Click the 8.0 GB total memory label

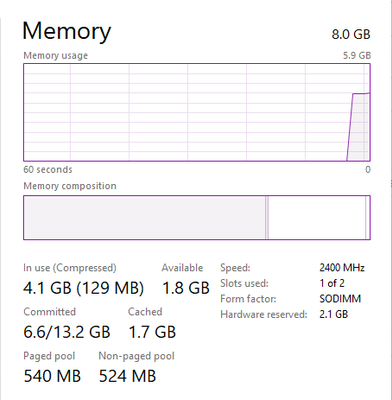pyautogui.click(x=351, y=34)
